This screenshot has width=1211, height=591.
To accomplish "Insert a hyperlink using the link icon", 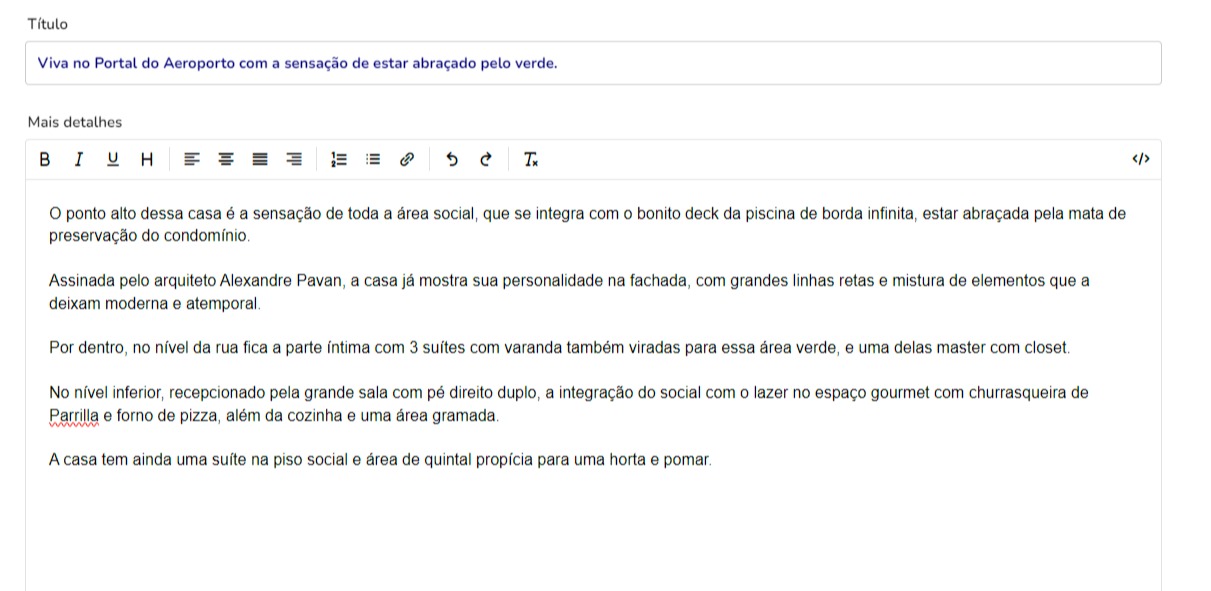I will point(407,159).
